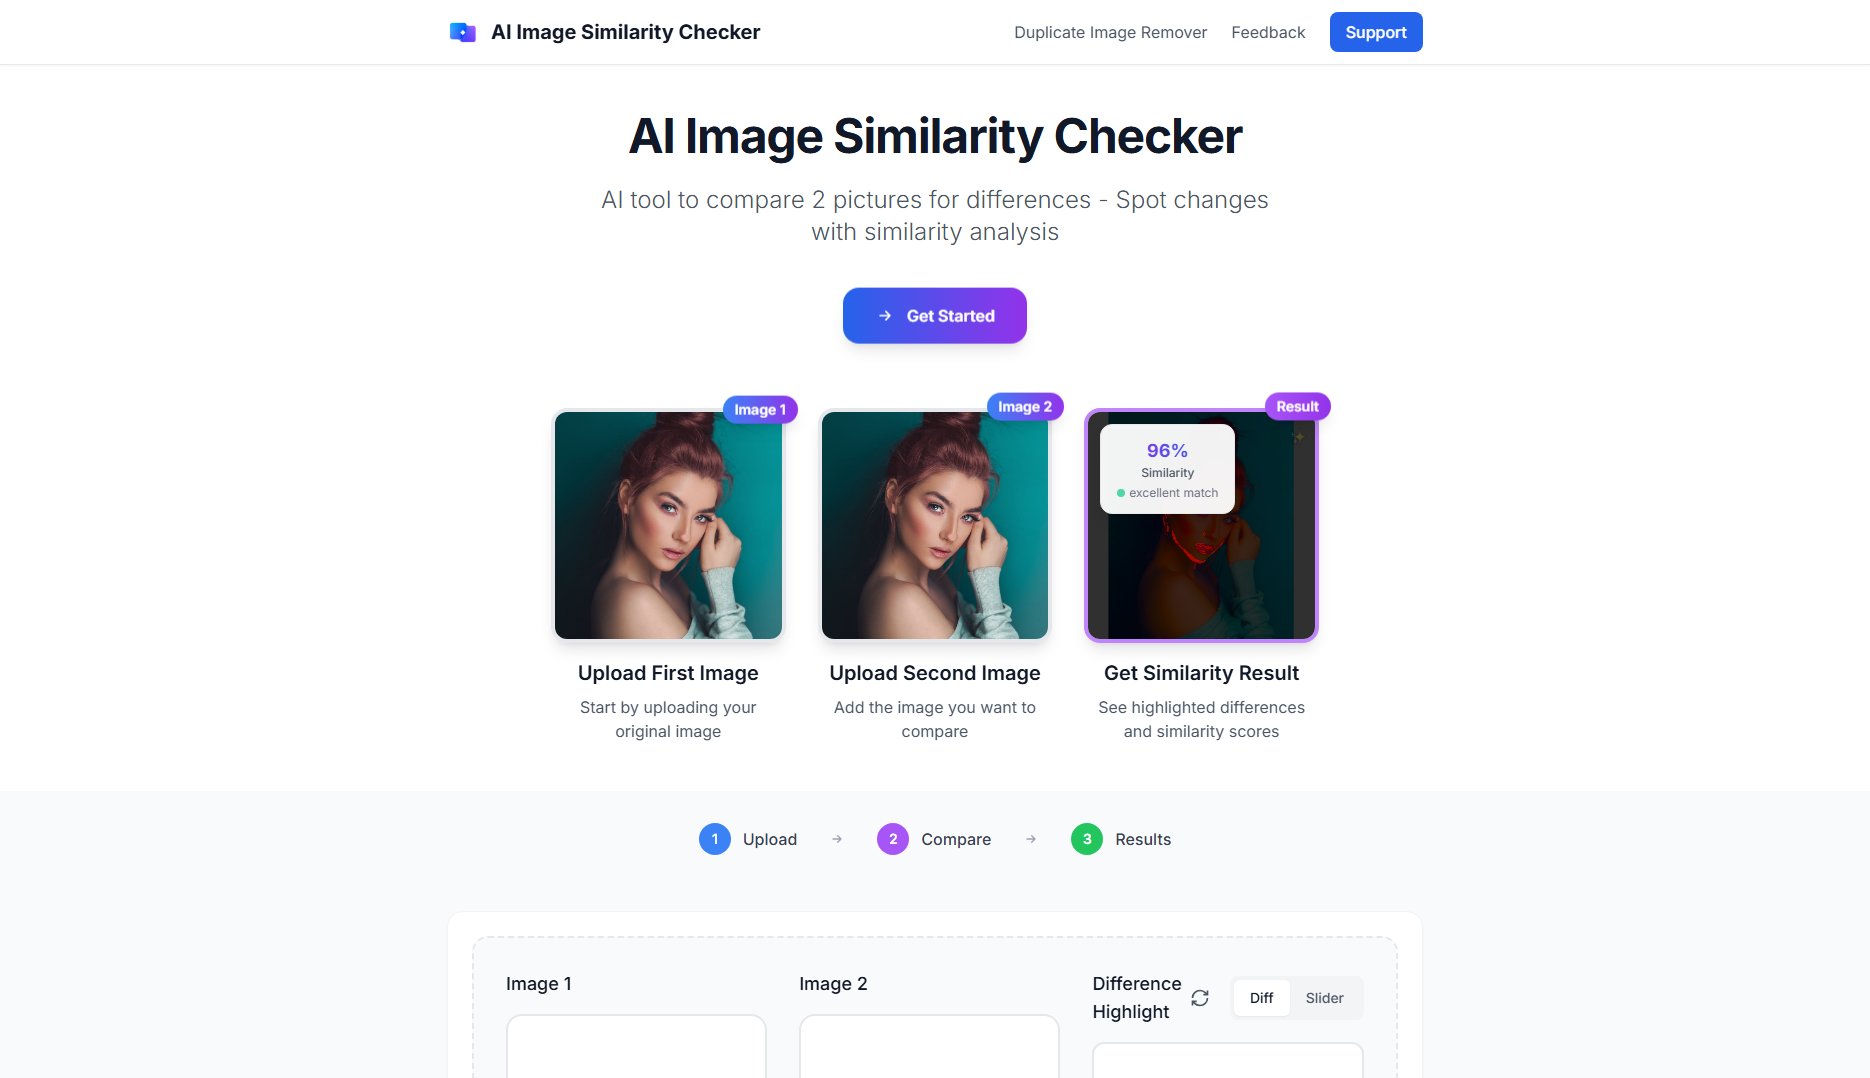The height and width of the screenshot is (1078, 1870).
Task: Click the Image 2 upload box
Action: [929, 1046]
